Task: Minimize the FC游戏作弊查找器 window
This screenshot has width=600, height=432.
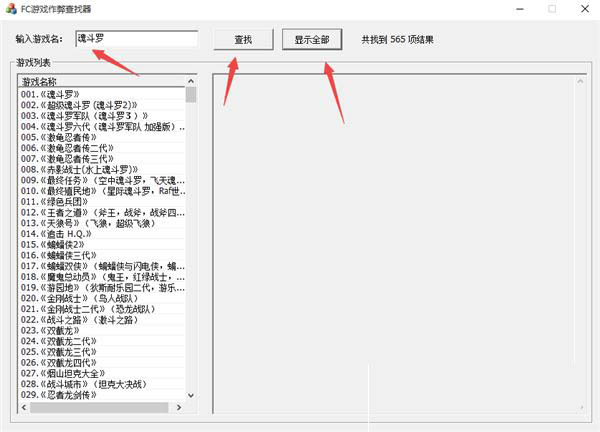Action: (520, 9)
